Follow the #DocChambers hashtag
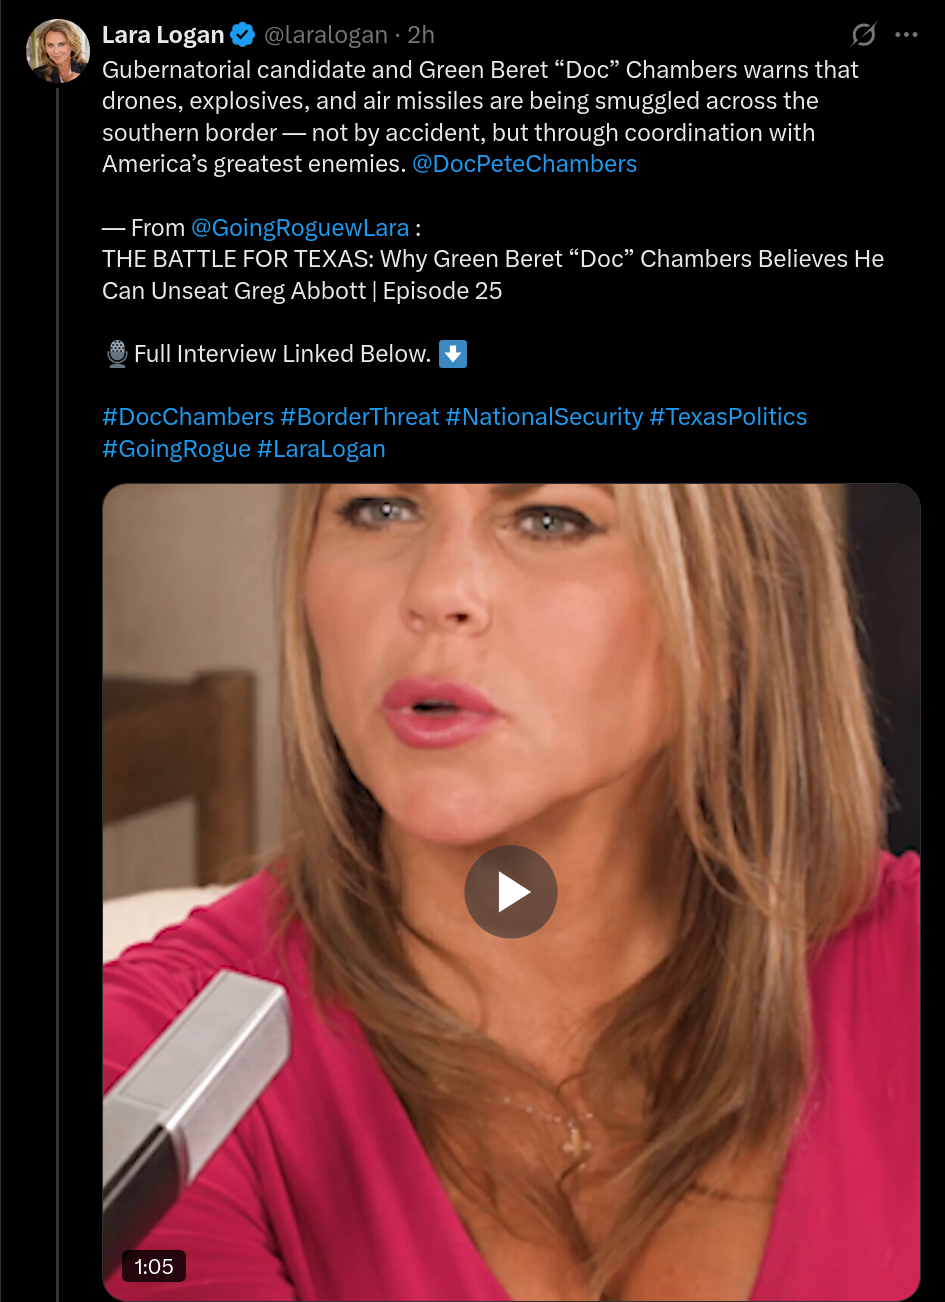The width and height of the screenshot is (945, 1302). click(x=188, y=417)
